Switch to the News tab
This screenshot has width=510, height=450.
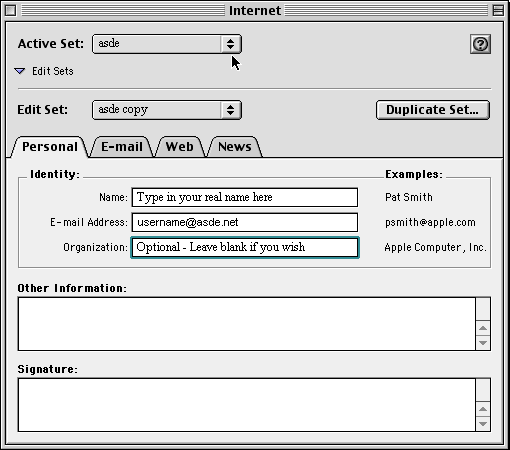pos(235,147)
